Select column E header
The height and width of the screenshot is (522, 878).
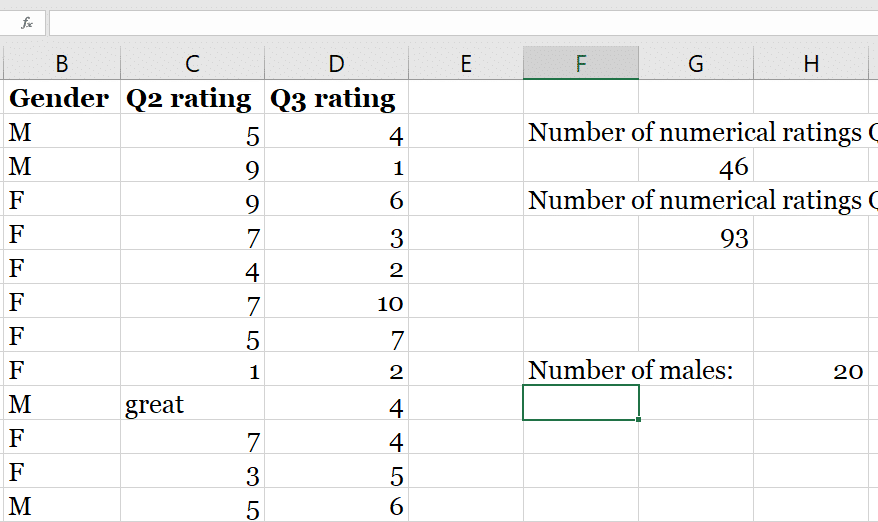point(466,63)
